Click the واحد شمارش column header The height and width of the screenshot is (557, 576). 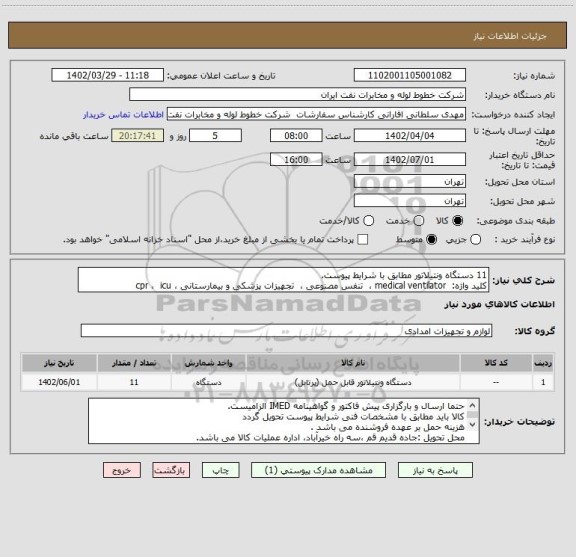click(x=208, y=363)
